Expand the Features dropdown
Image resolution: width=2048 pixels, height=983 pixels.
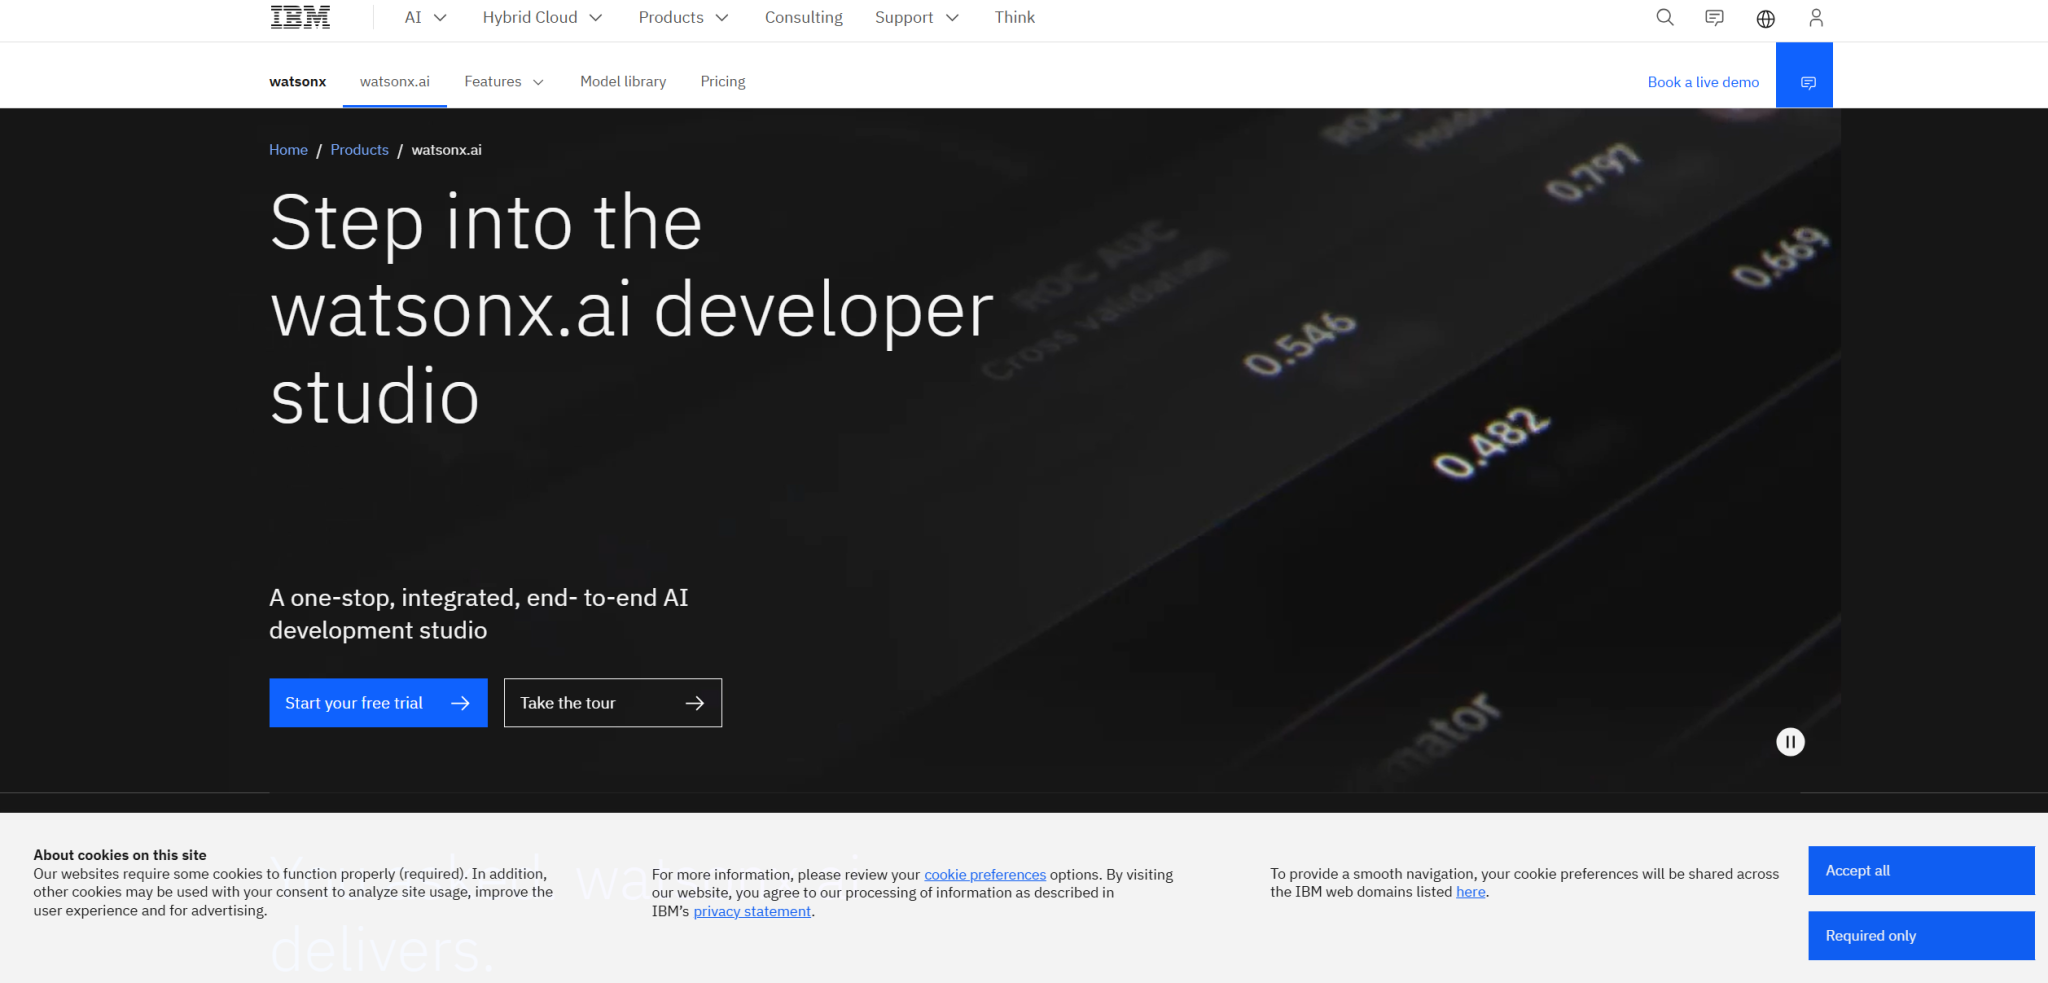coord(504,81)
